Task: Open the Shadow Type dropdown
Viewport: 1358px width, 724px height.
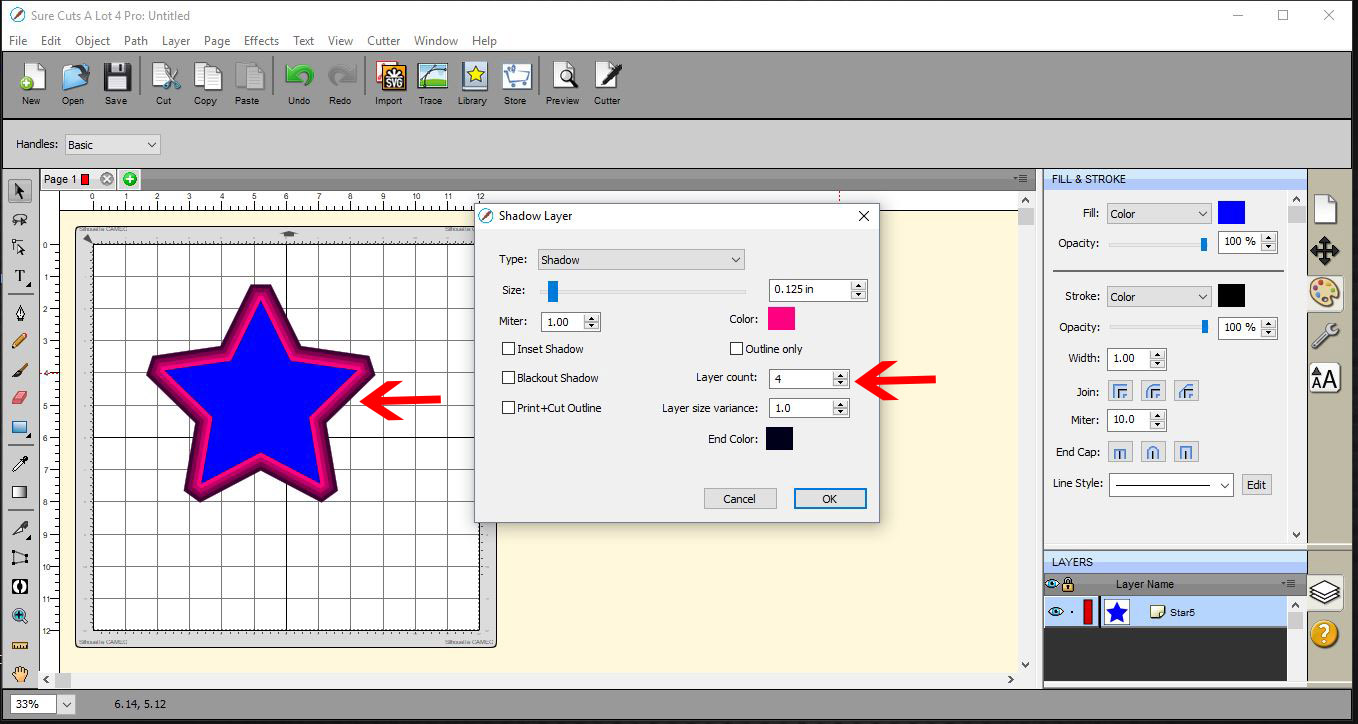Action: pos(640,259)
